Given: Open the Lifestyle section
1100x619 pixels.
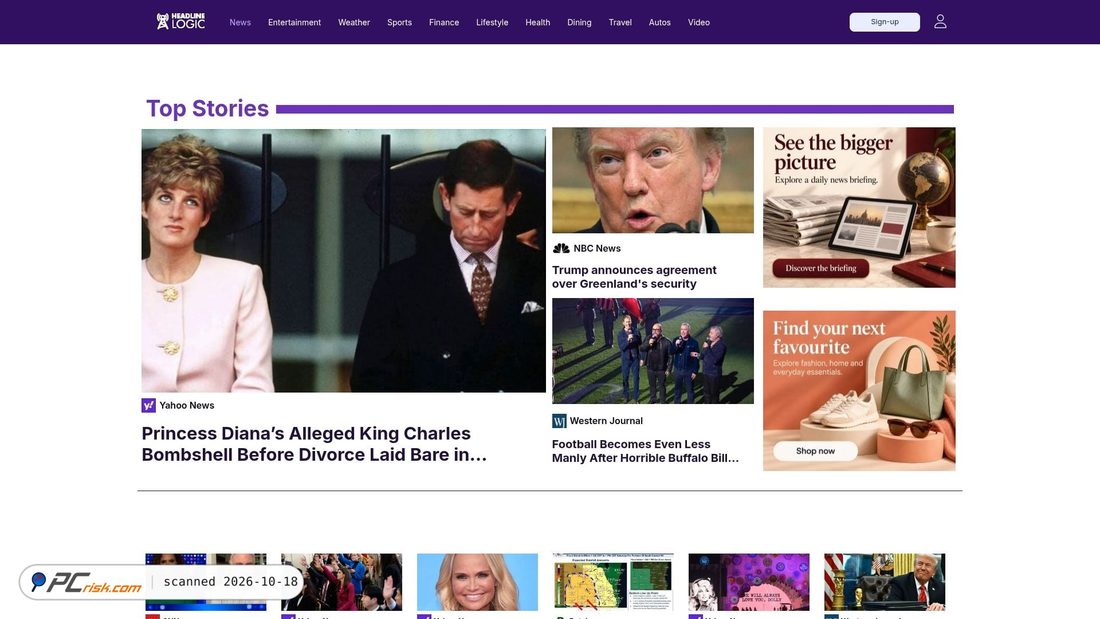Looking at the screenshot, I should (x=492, y=22).
